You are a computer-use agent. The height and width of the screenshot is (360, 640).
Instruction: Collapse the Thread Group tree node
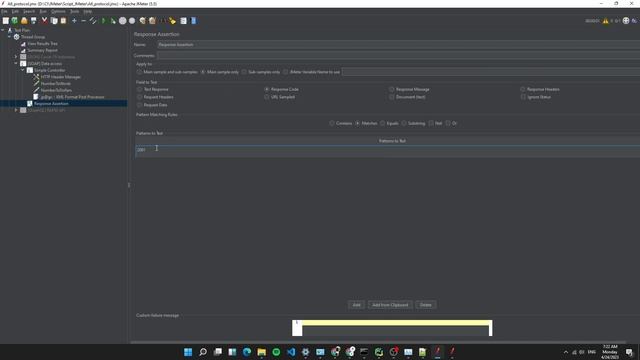point(9,37)
